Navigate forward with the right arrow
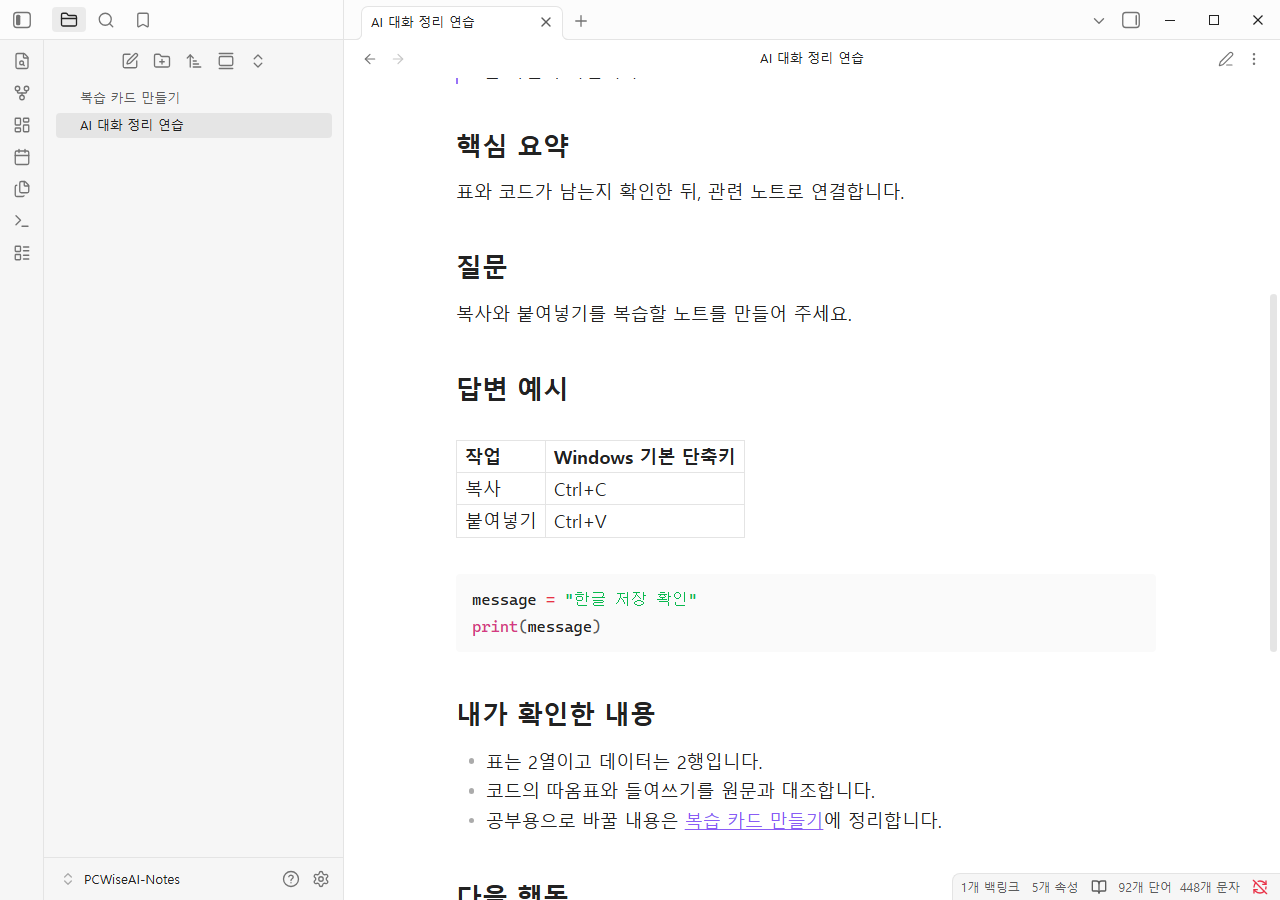The image size is (1280, 900). [399, 59]
